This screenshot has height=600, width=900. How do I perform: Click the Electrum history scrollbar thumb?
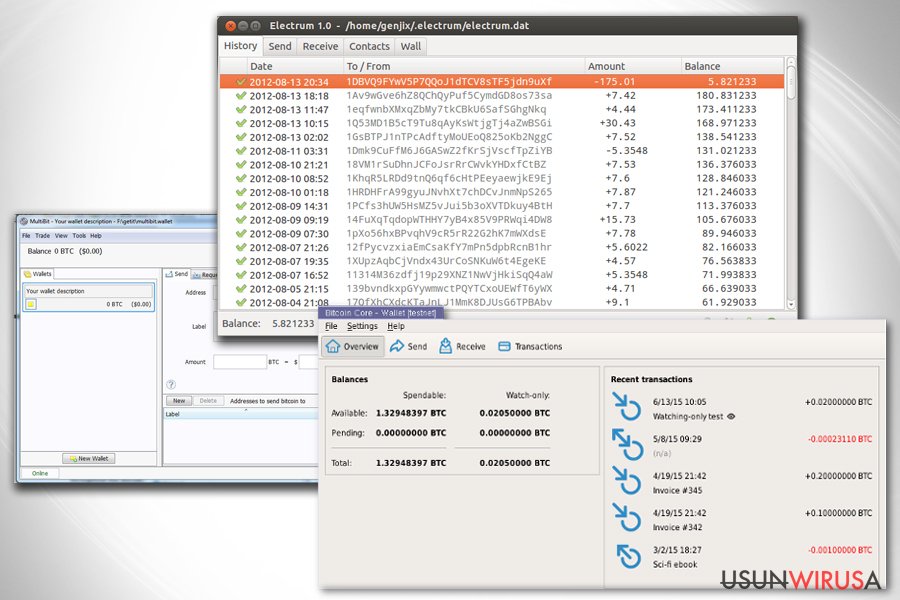click(791, 83)
